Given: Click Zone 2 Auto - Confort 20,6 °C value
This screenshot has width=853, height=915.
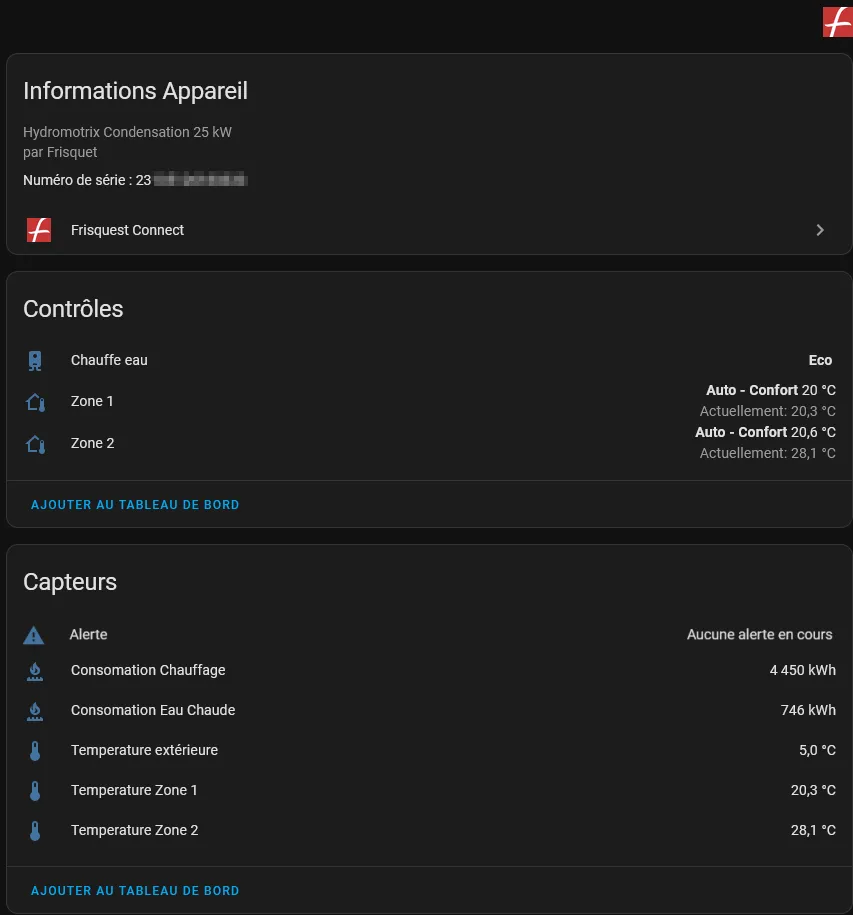Looking at the screenshot, I should [x=765, y=432].
